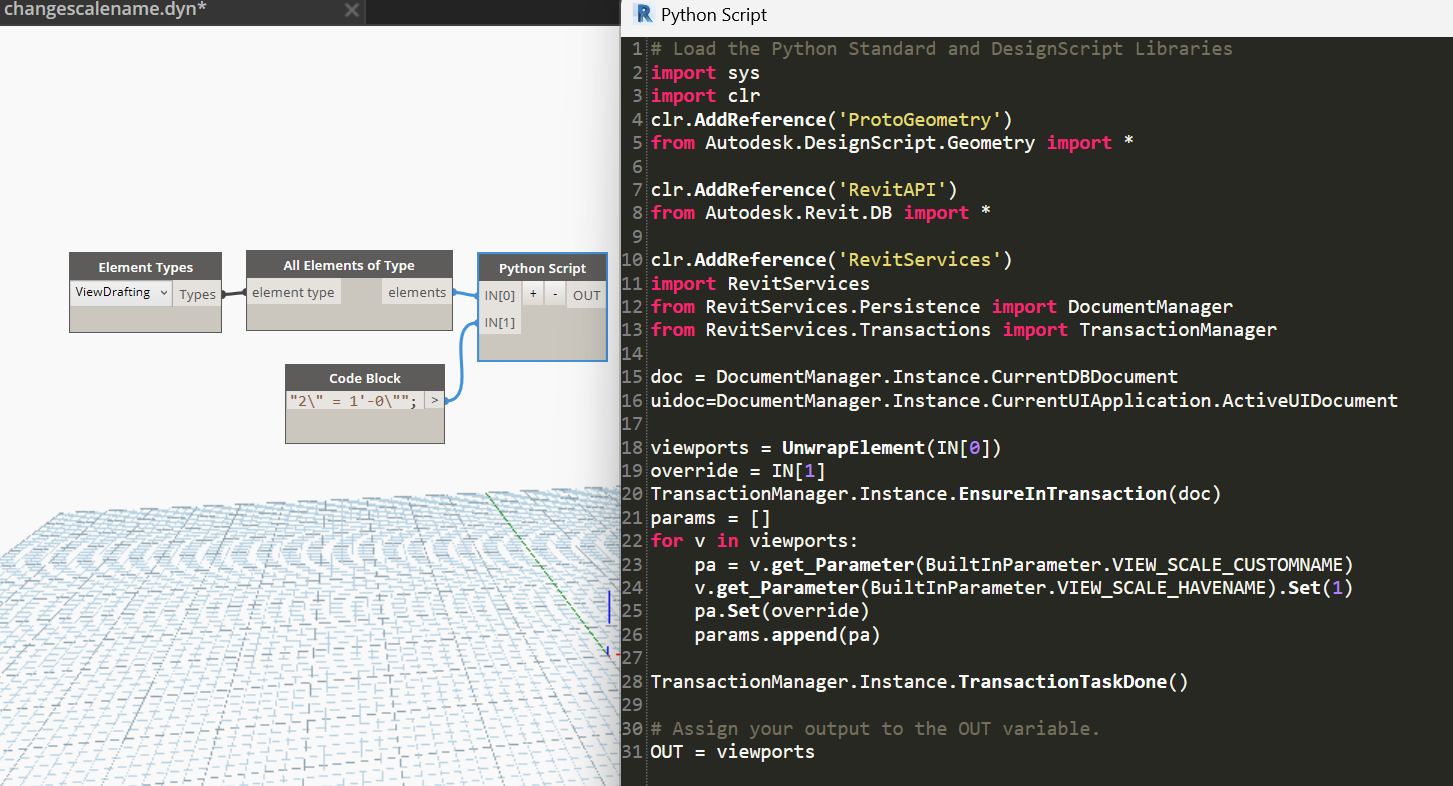Add an input with the + button

(533, 295)
